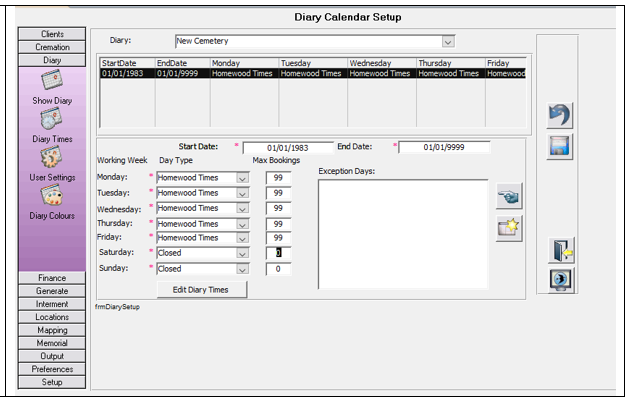The height and width of the screenshot is (398, 626).
Task: Expand the Friday day type dropdown
Action: [x=242, y=238]
